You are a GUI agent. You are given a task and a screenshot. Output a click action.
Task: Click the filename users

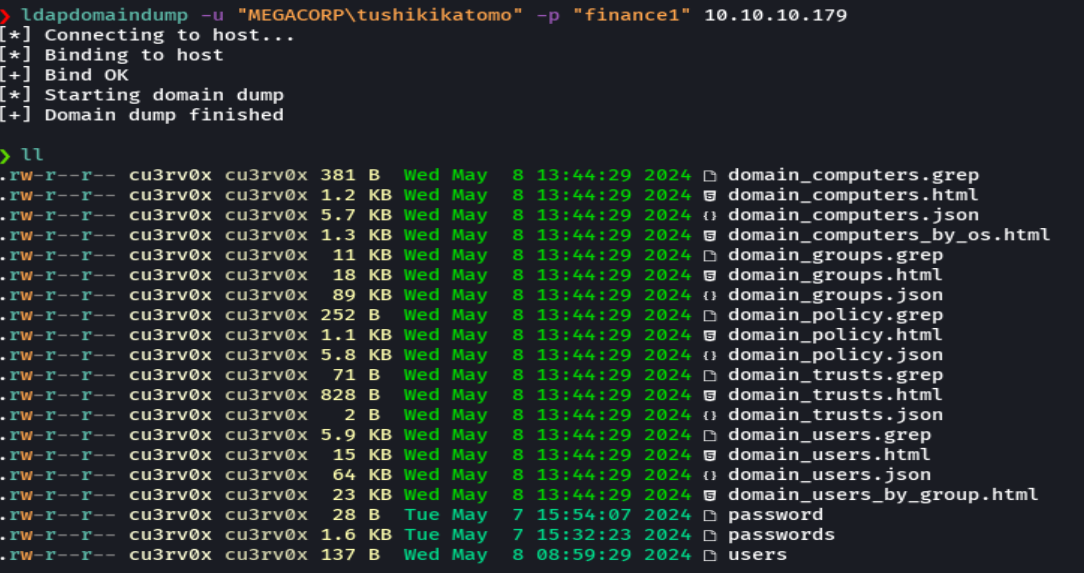click(758, 555)
